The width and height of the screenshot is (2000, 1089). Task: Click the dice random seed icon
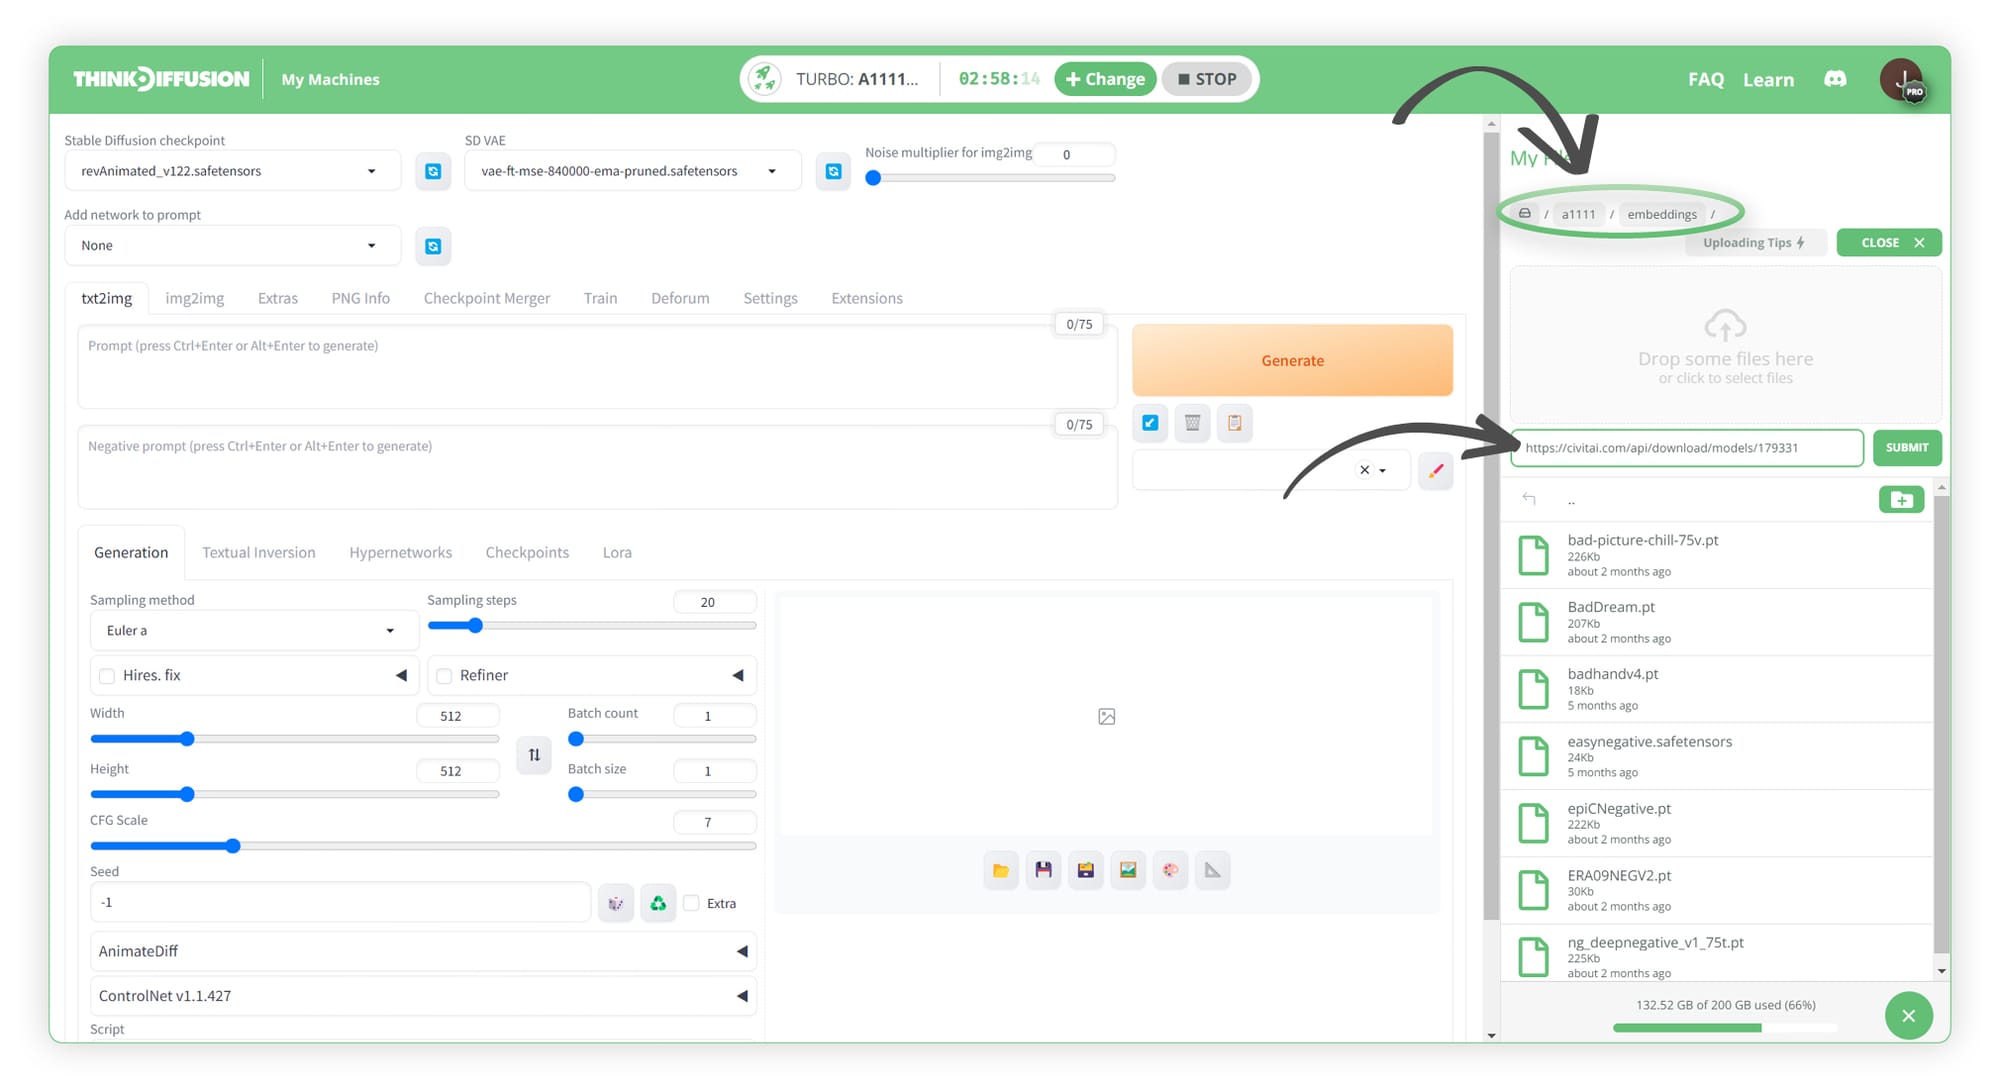(616, 903)
